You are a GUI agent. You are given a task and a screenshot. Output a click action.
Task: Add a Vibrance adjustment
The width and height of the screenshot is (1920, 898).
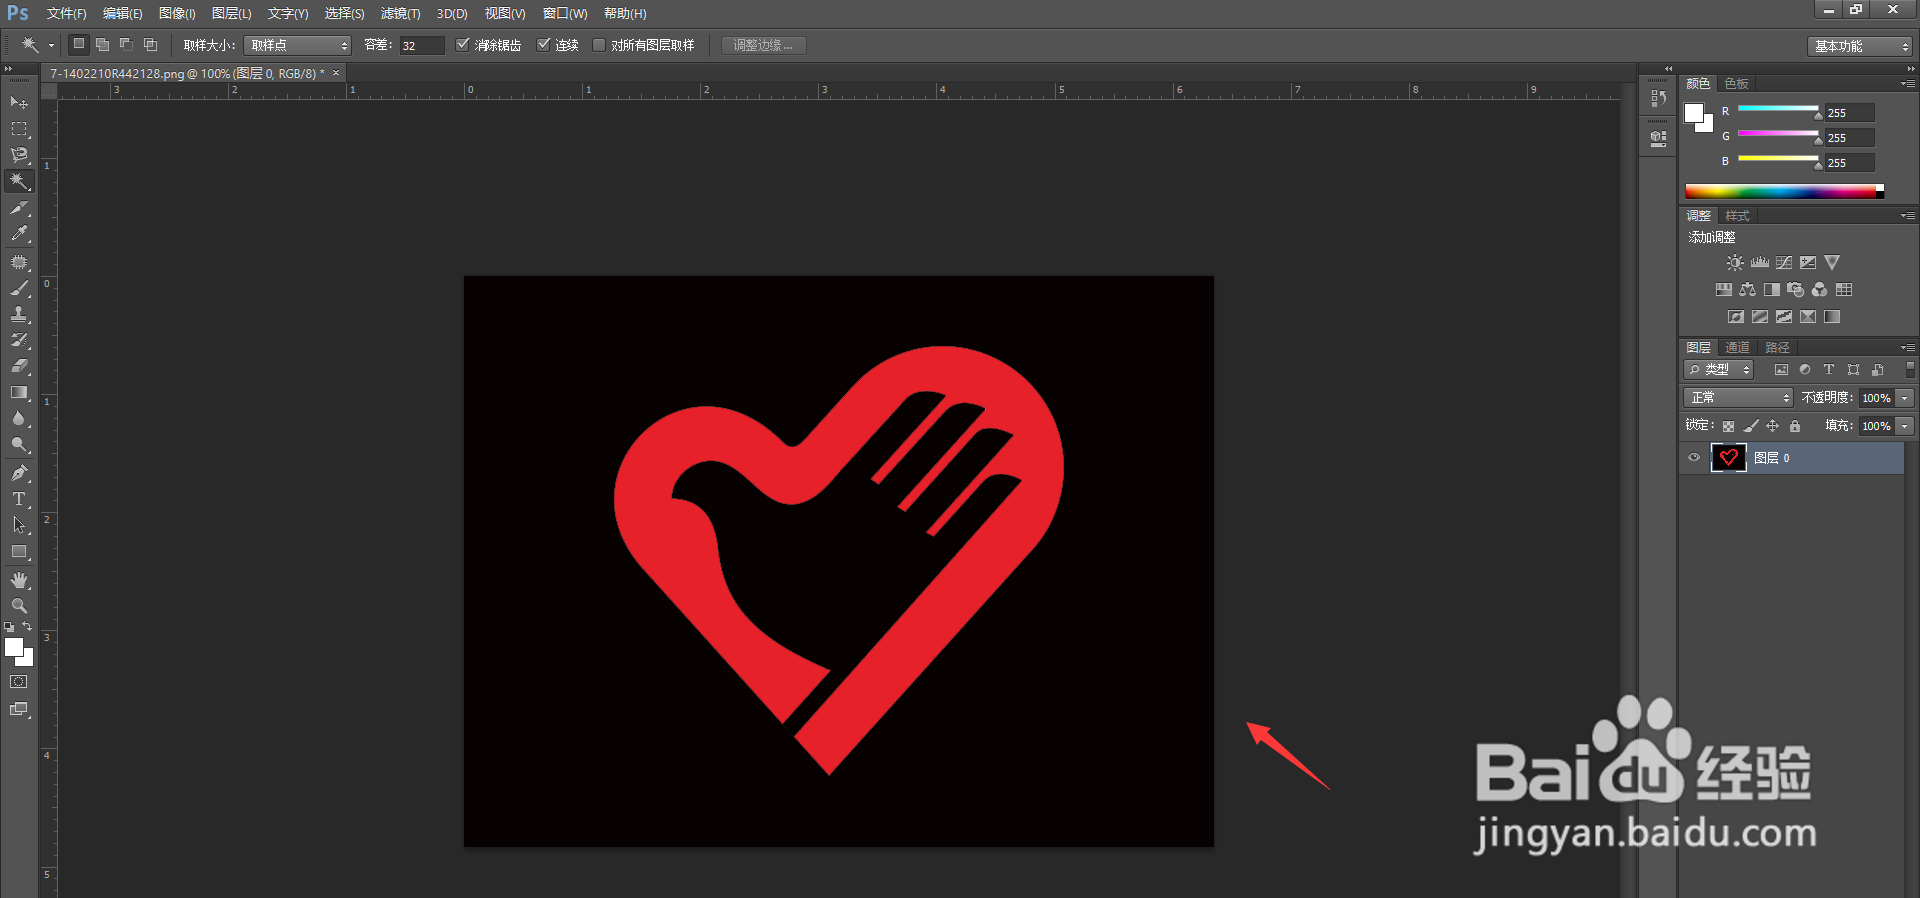tap(1832, 263)
